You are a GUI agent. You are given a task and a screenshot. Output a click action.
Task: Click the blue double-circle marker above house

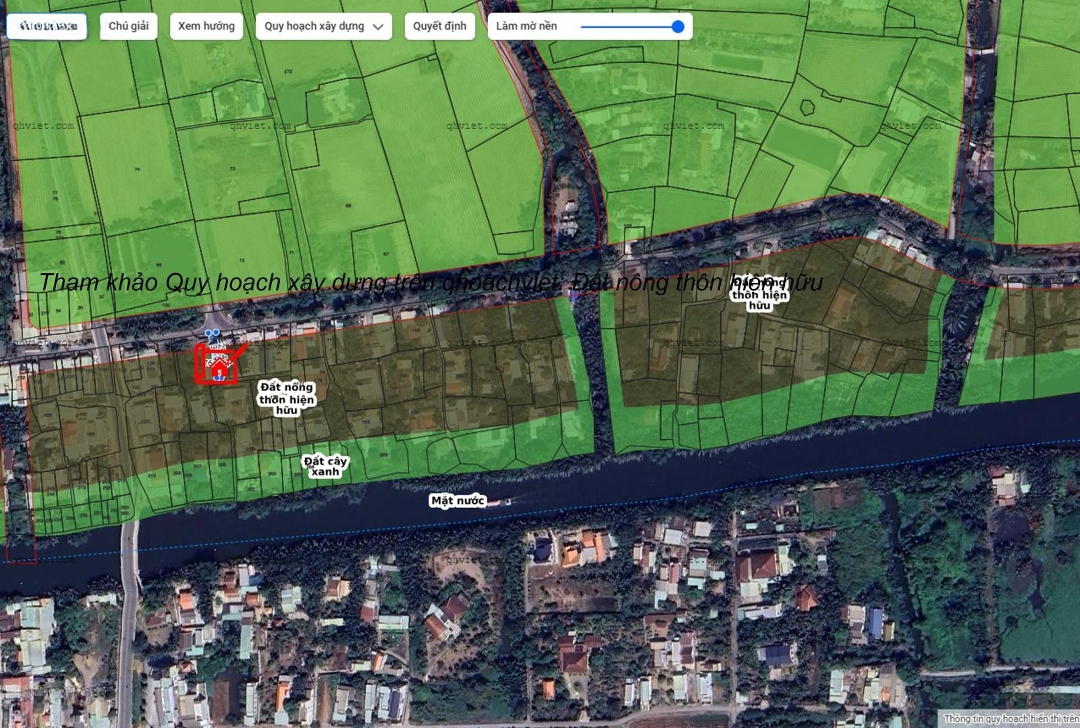pos(211,333)
